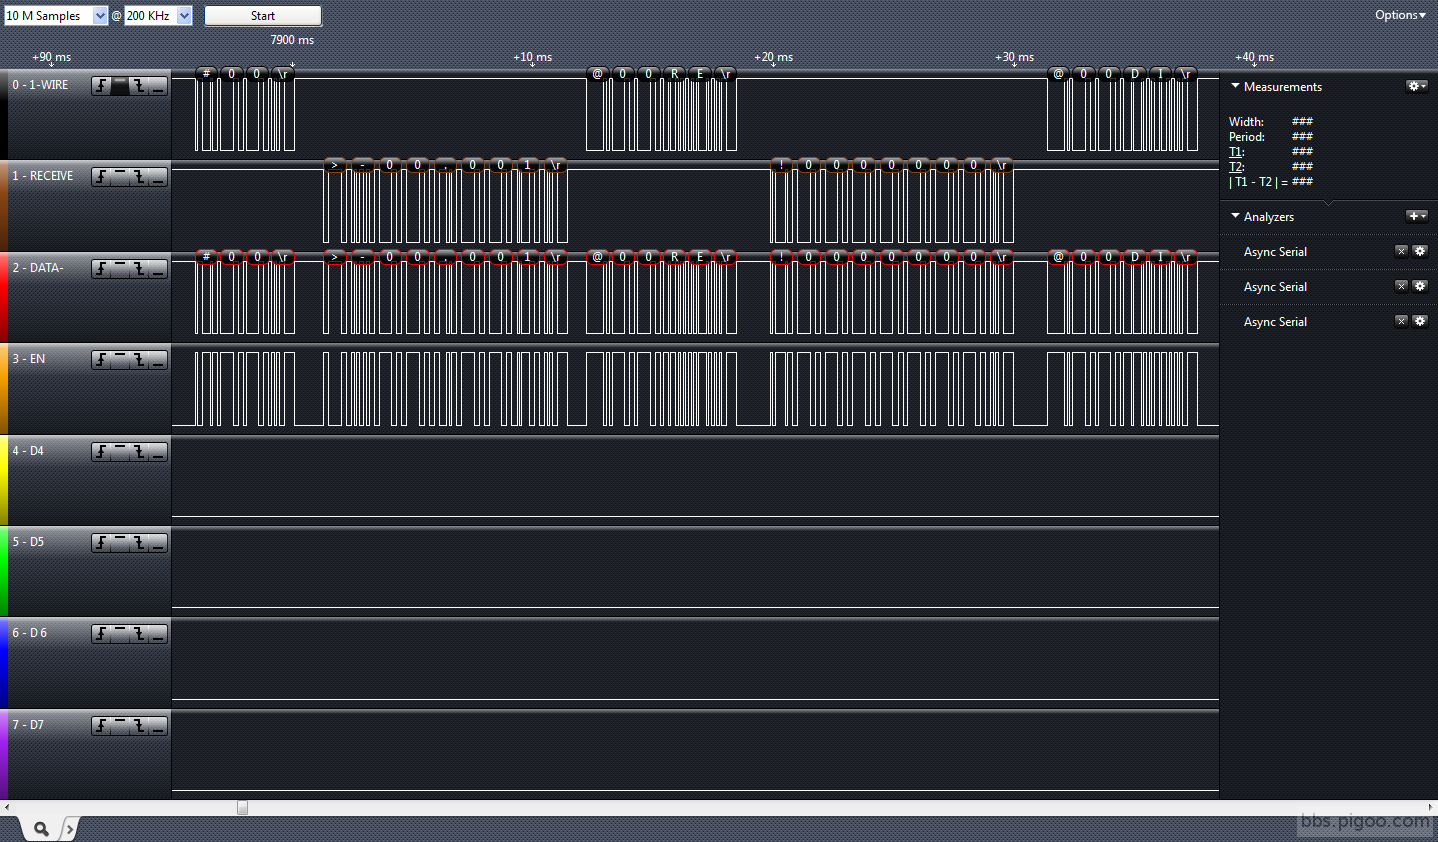Set rising edge trigger on 5 - D5
The width and height of the screenshot is (1438, 842).
(x=101, y=543)
